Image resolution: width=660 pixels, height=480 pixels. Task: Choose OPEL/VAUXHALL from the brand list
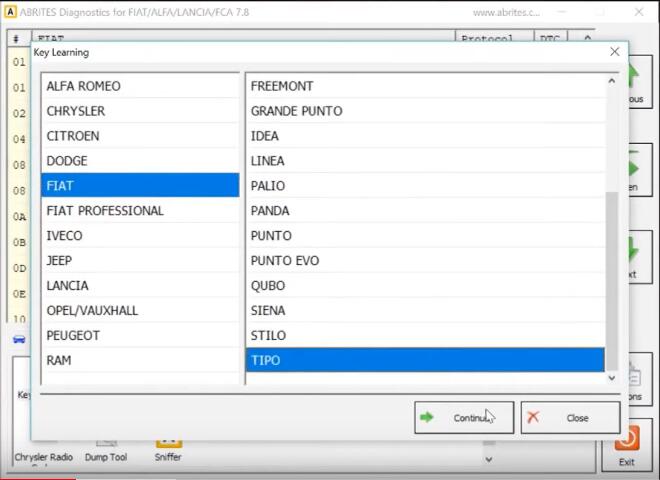[140, 310]
